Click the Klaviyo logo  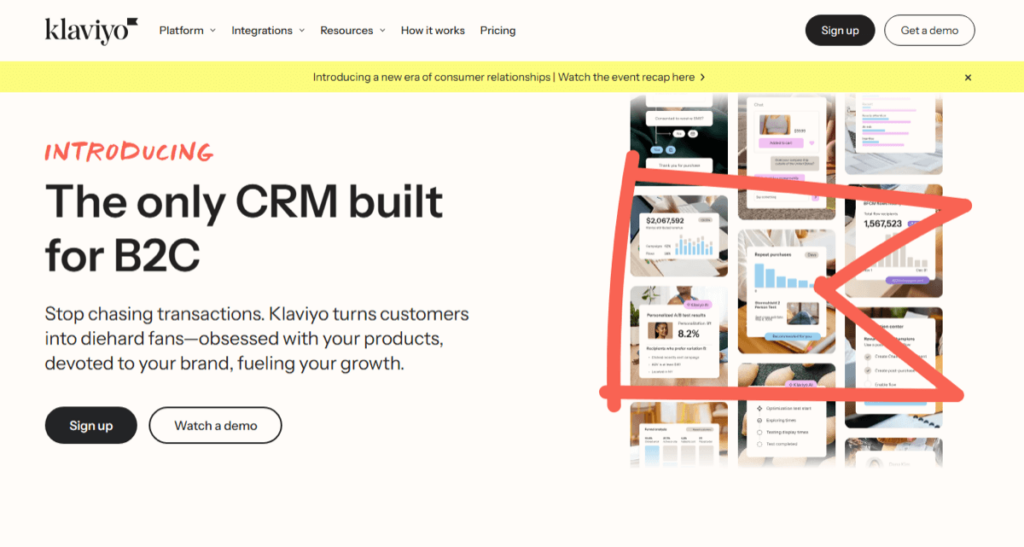pyautogui.click(x=91, y=31)
